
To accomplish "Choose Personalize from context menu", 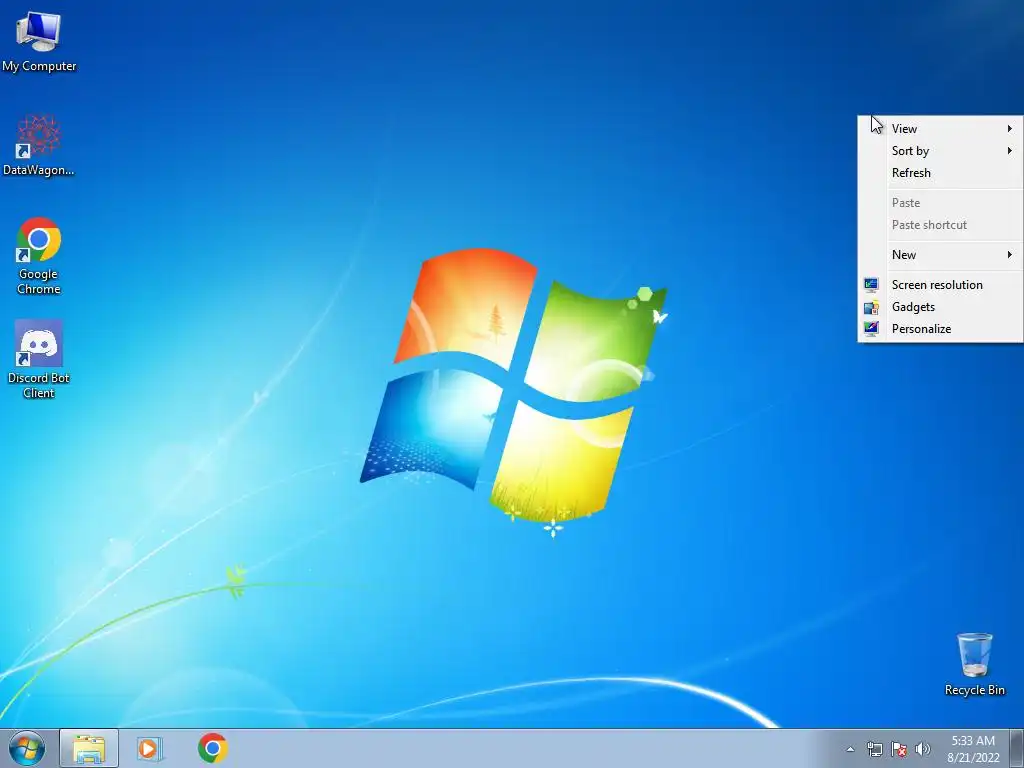I will 940,329.
